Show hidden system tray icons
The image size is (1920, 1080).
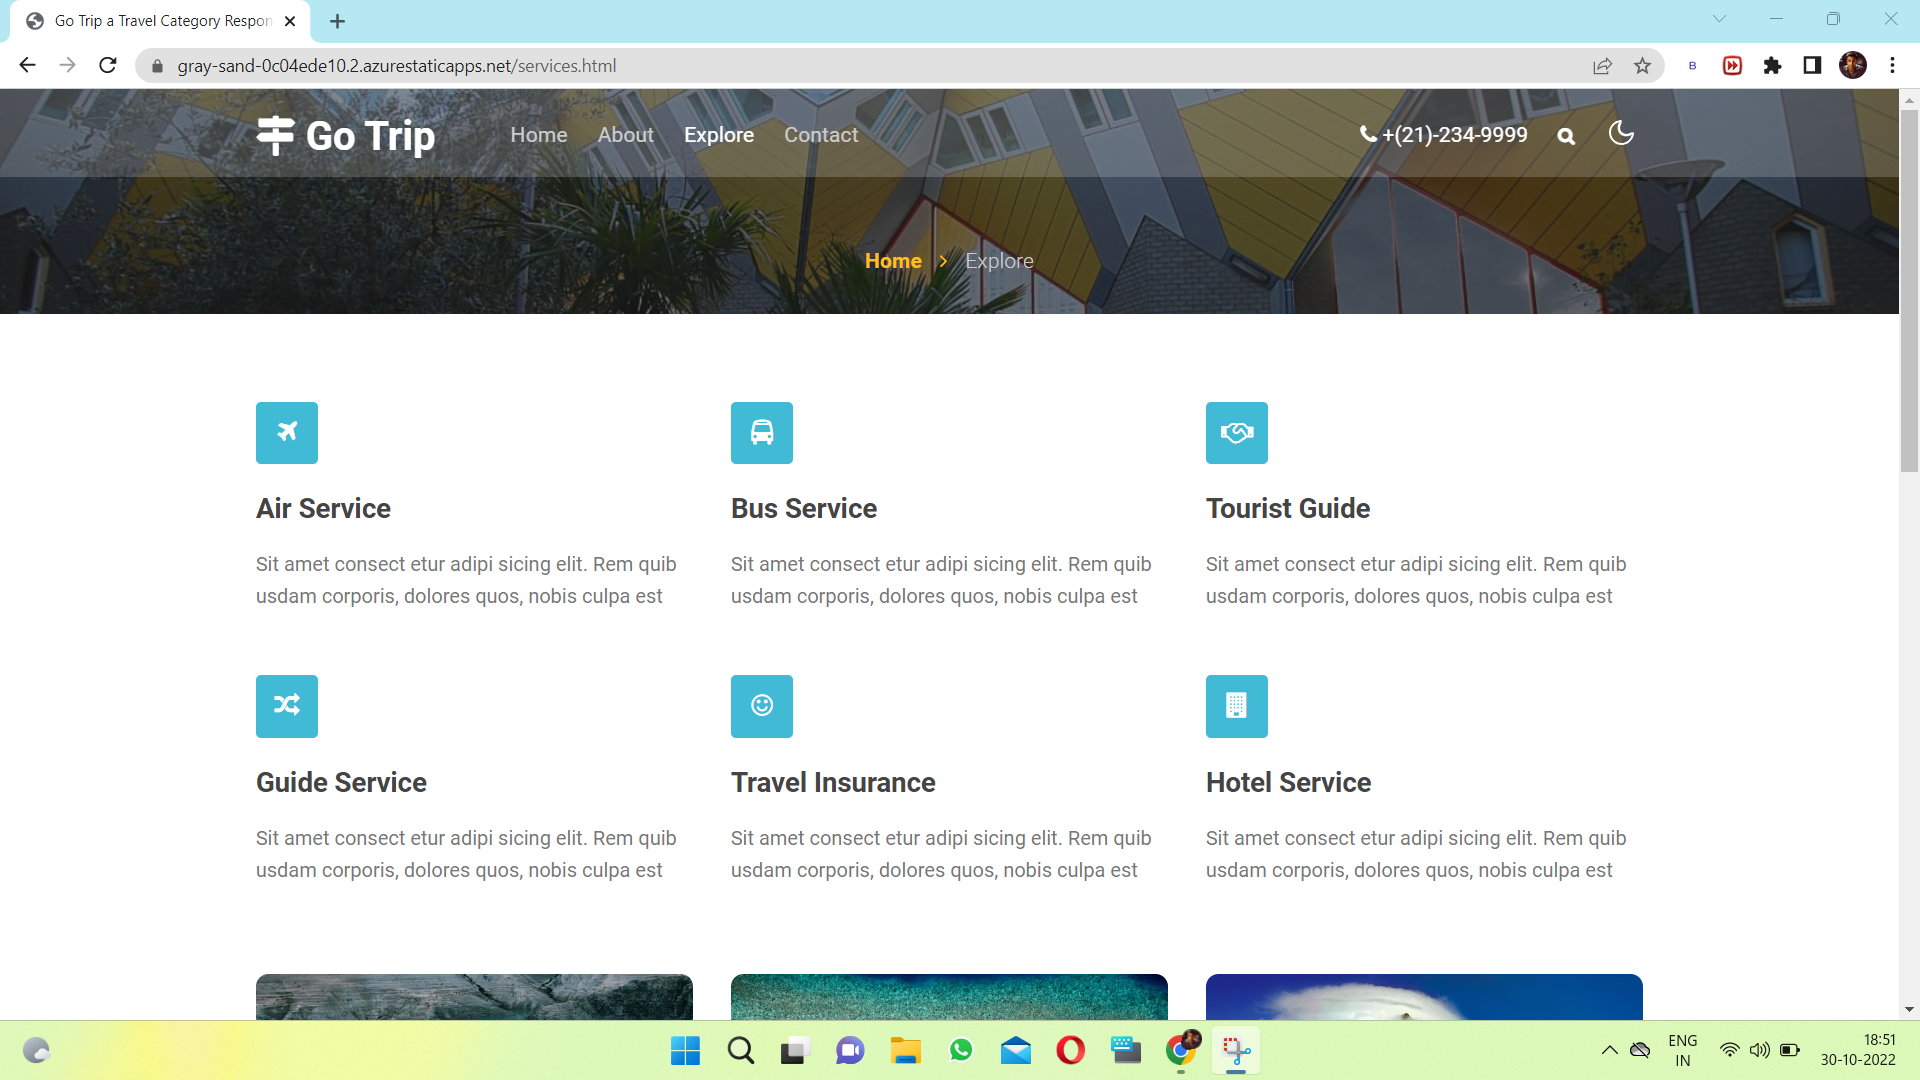pos(1609,1050)
